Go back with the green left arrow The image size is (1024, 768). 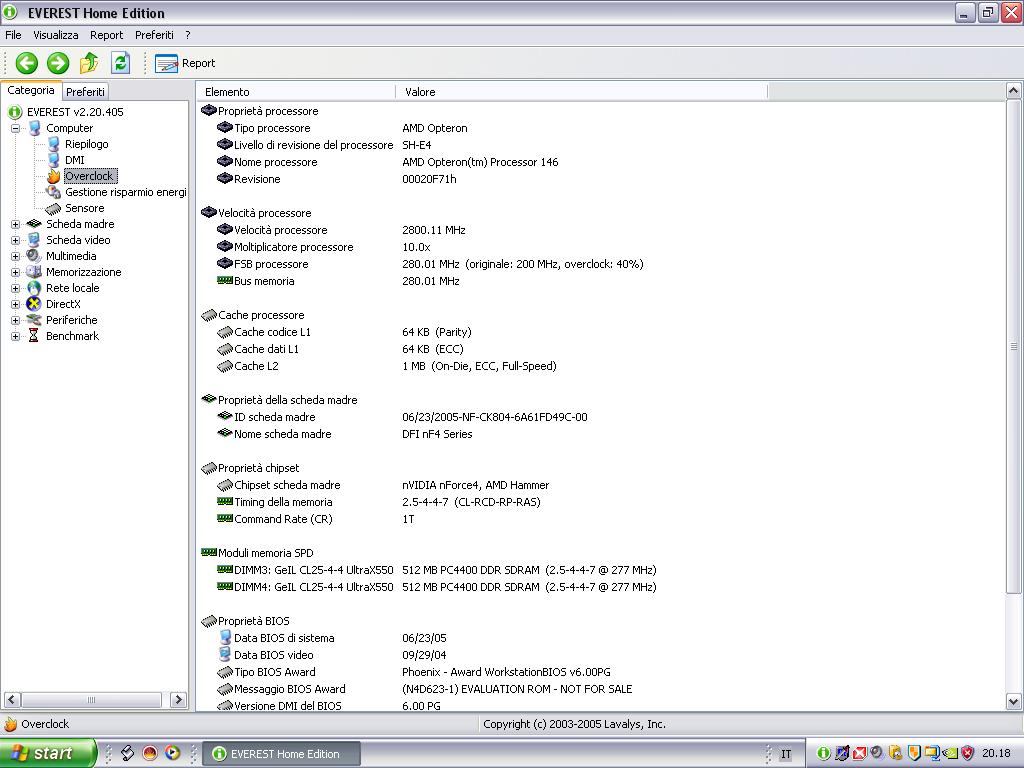point(27,63)
